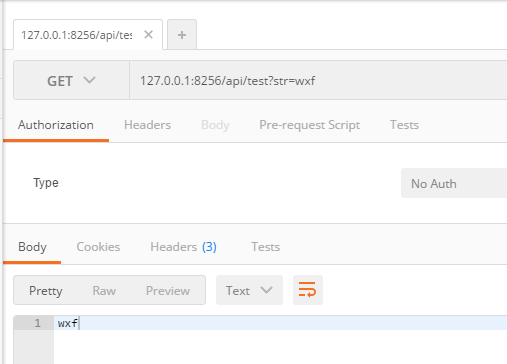Open Pre-request Script tab
Screen dimensions: 507x364
(x=309, y=125)
